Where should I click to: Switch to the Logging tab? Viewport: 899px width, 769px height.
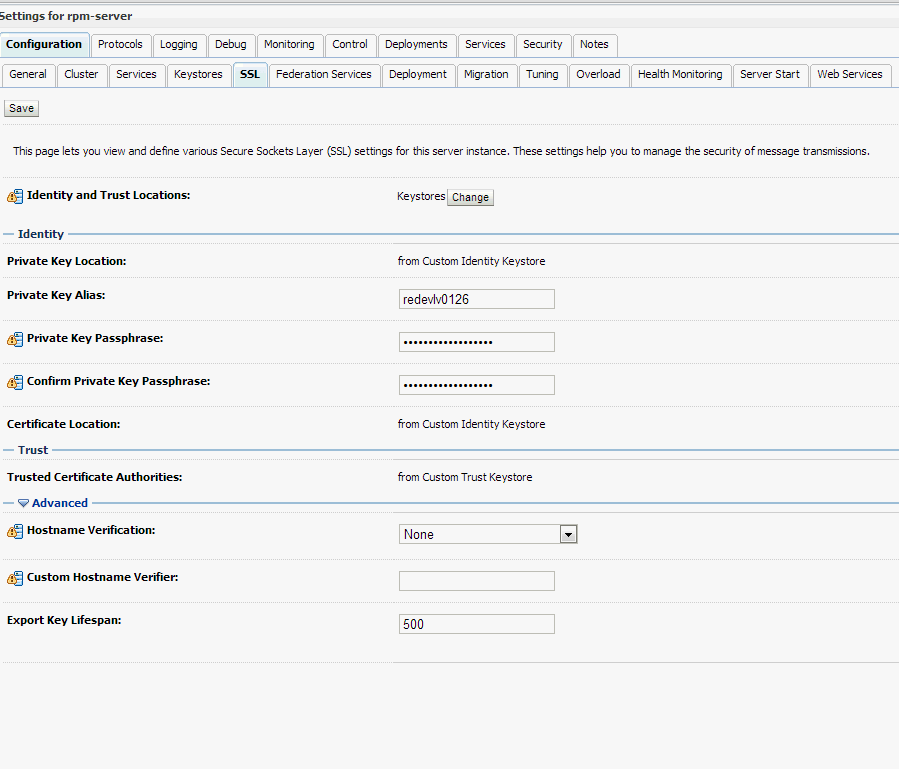click(x=179, y=45)
